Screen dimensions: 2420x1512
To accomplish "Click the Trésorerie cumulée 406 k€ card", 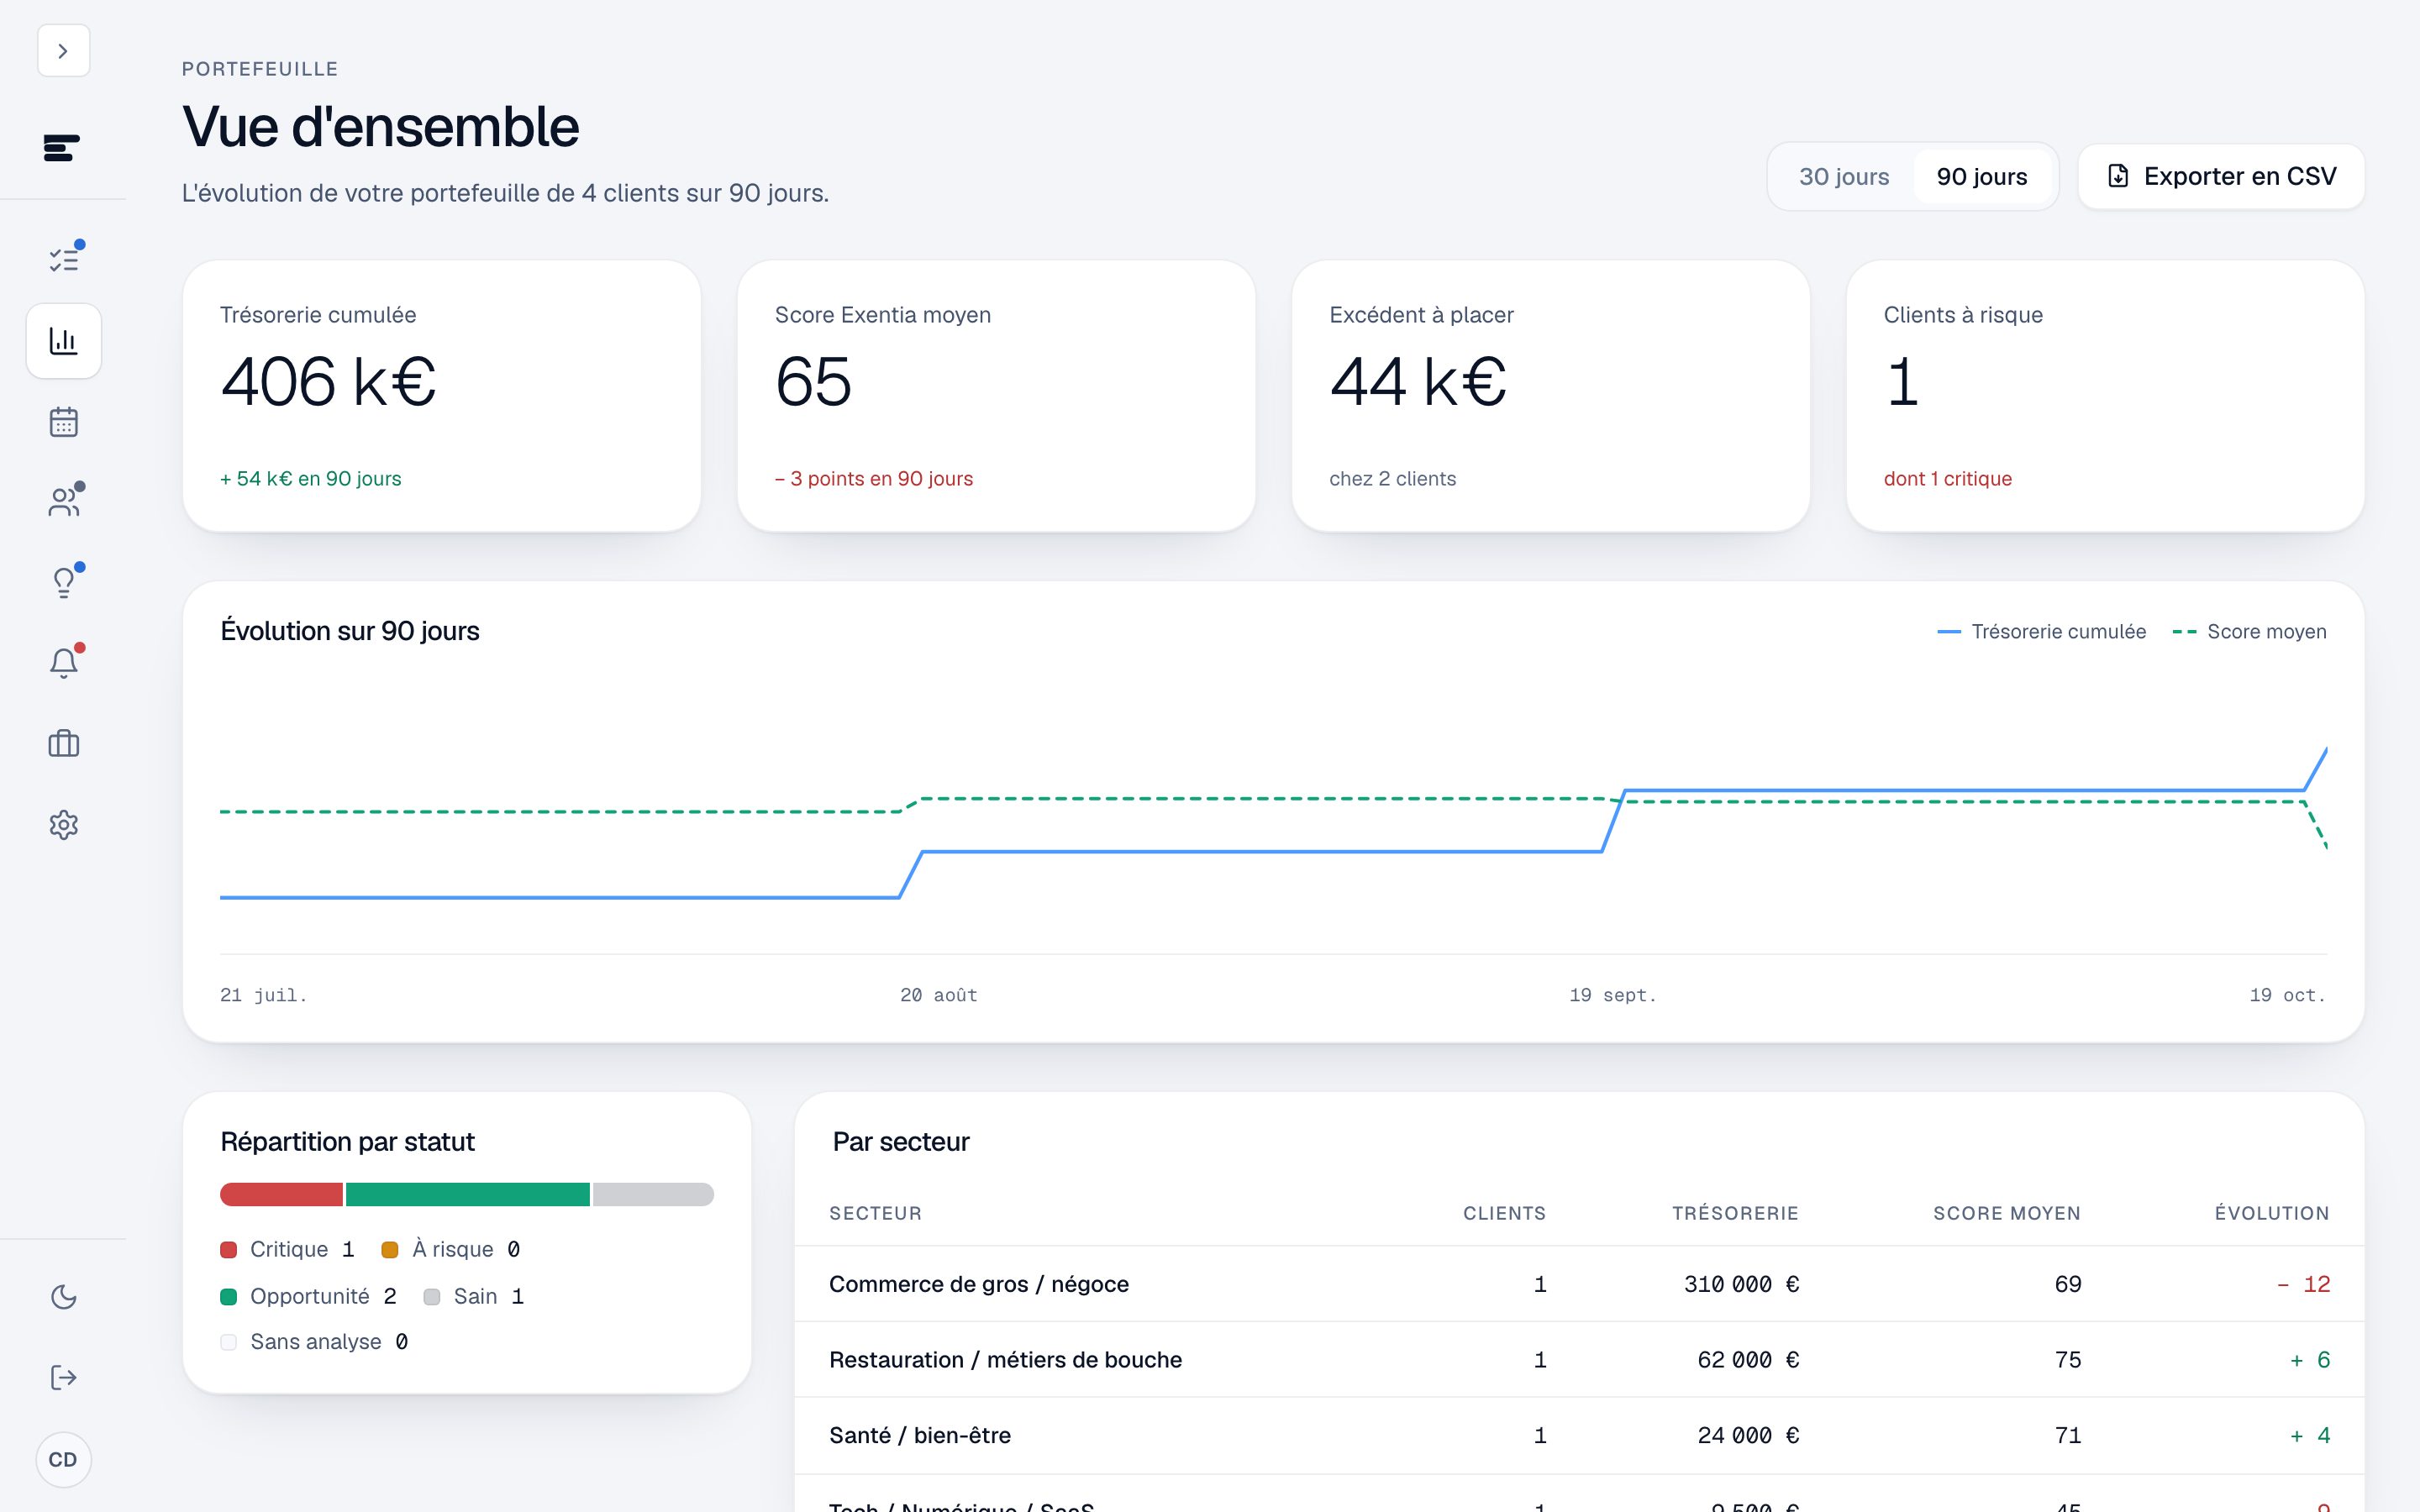I will tap(442, 396).
